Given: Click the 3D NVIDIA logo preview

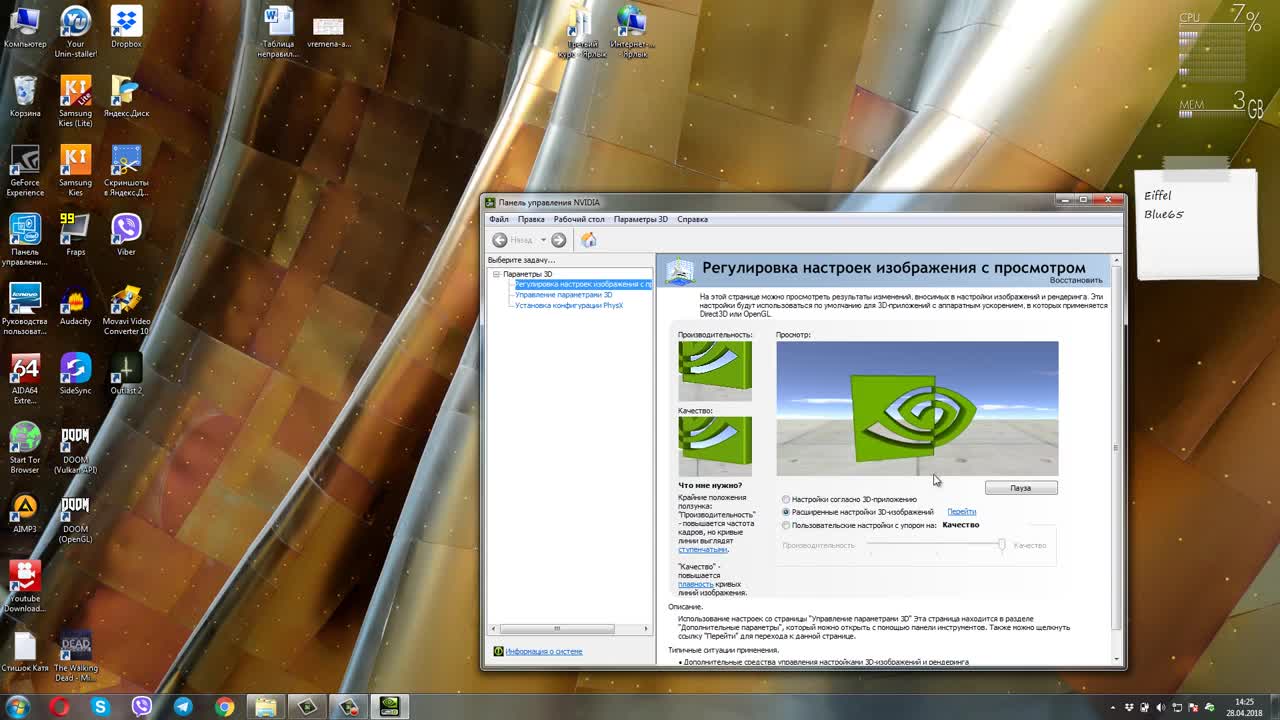Looking at the screenshot, I should coord(917,408).
